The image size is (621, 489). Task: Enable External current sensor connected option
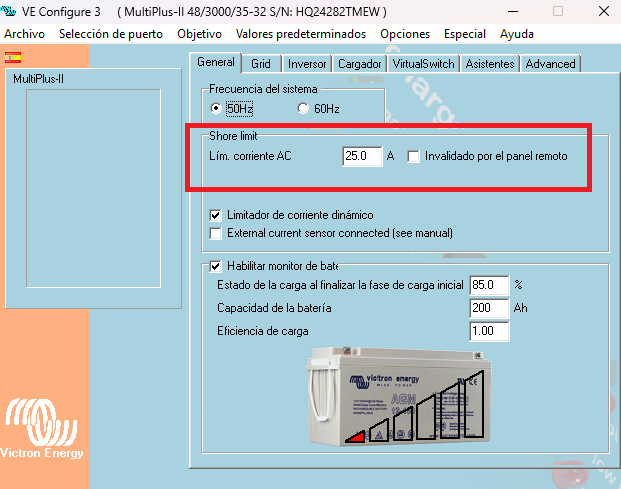click(215, 233)
